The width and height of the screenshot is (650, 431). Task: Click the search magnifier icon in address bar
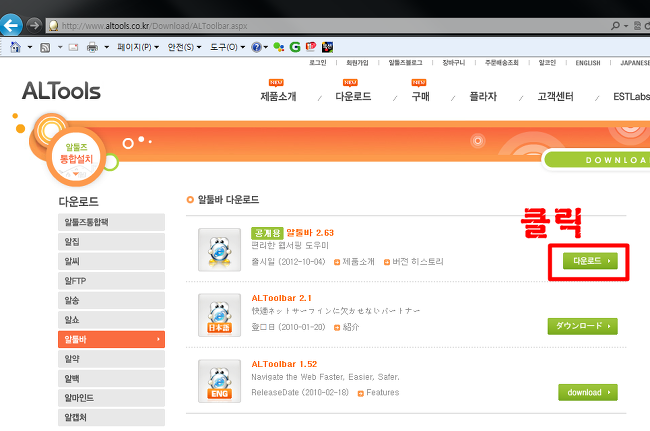pyautogui.click(x=616, y=26)
